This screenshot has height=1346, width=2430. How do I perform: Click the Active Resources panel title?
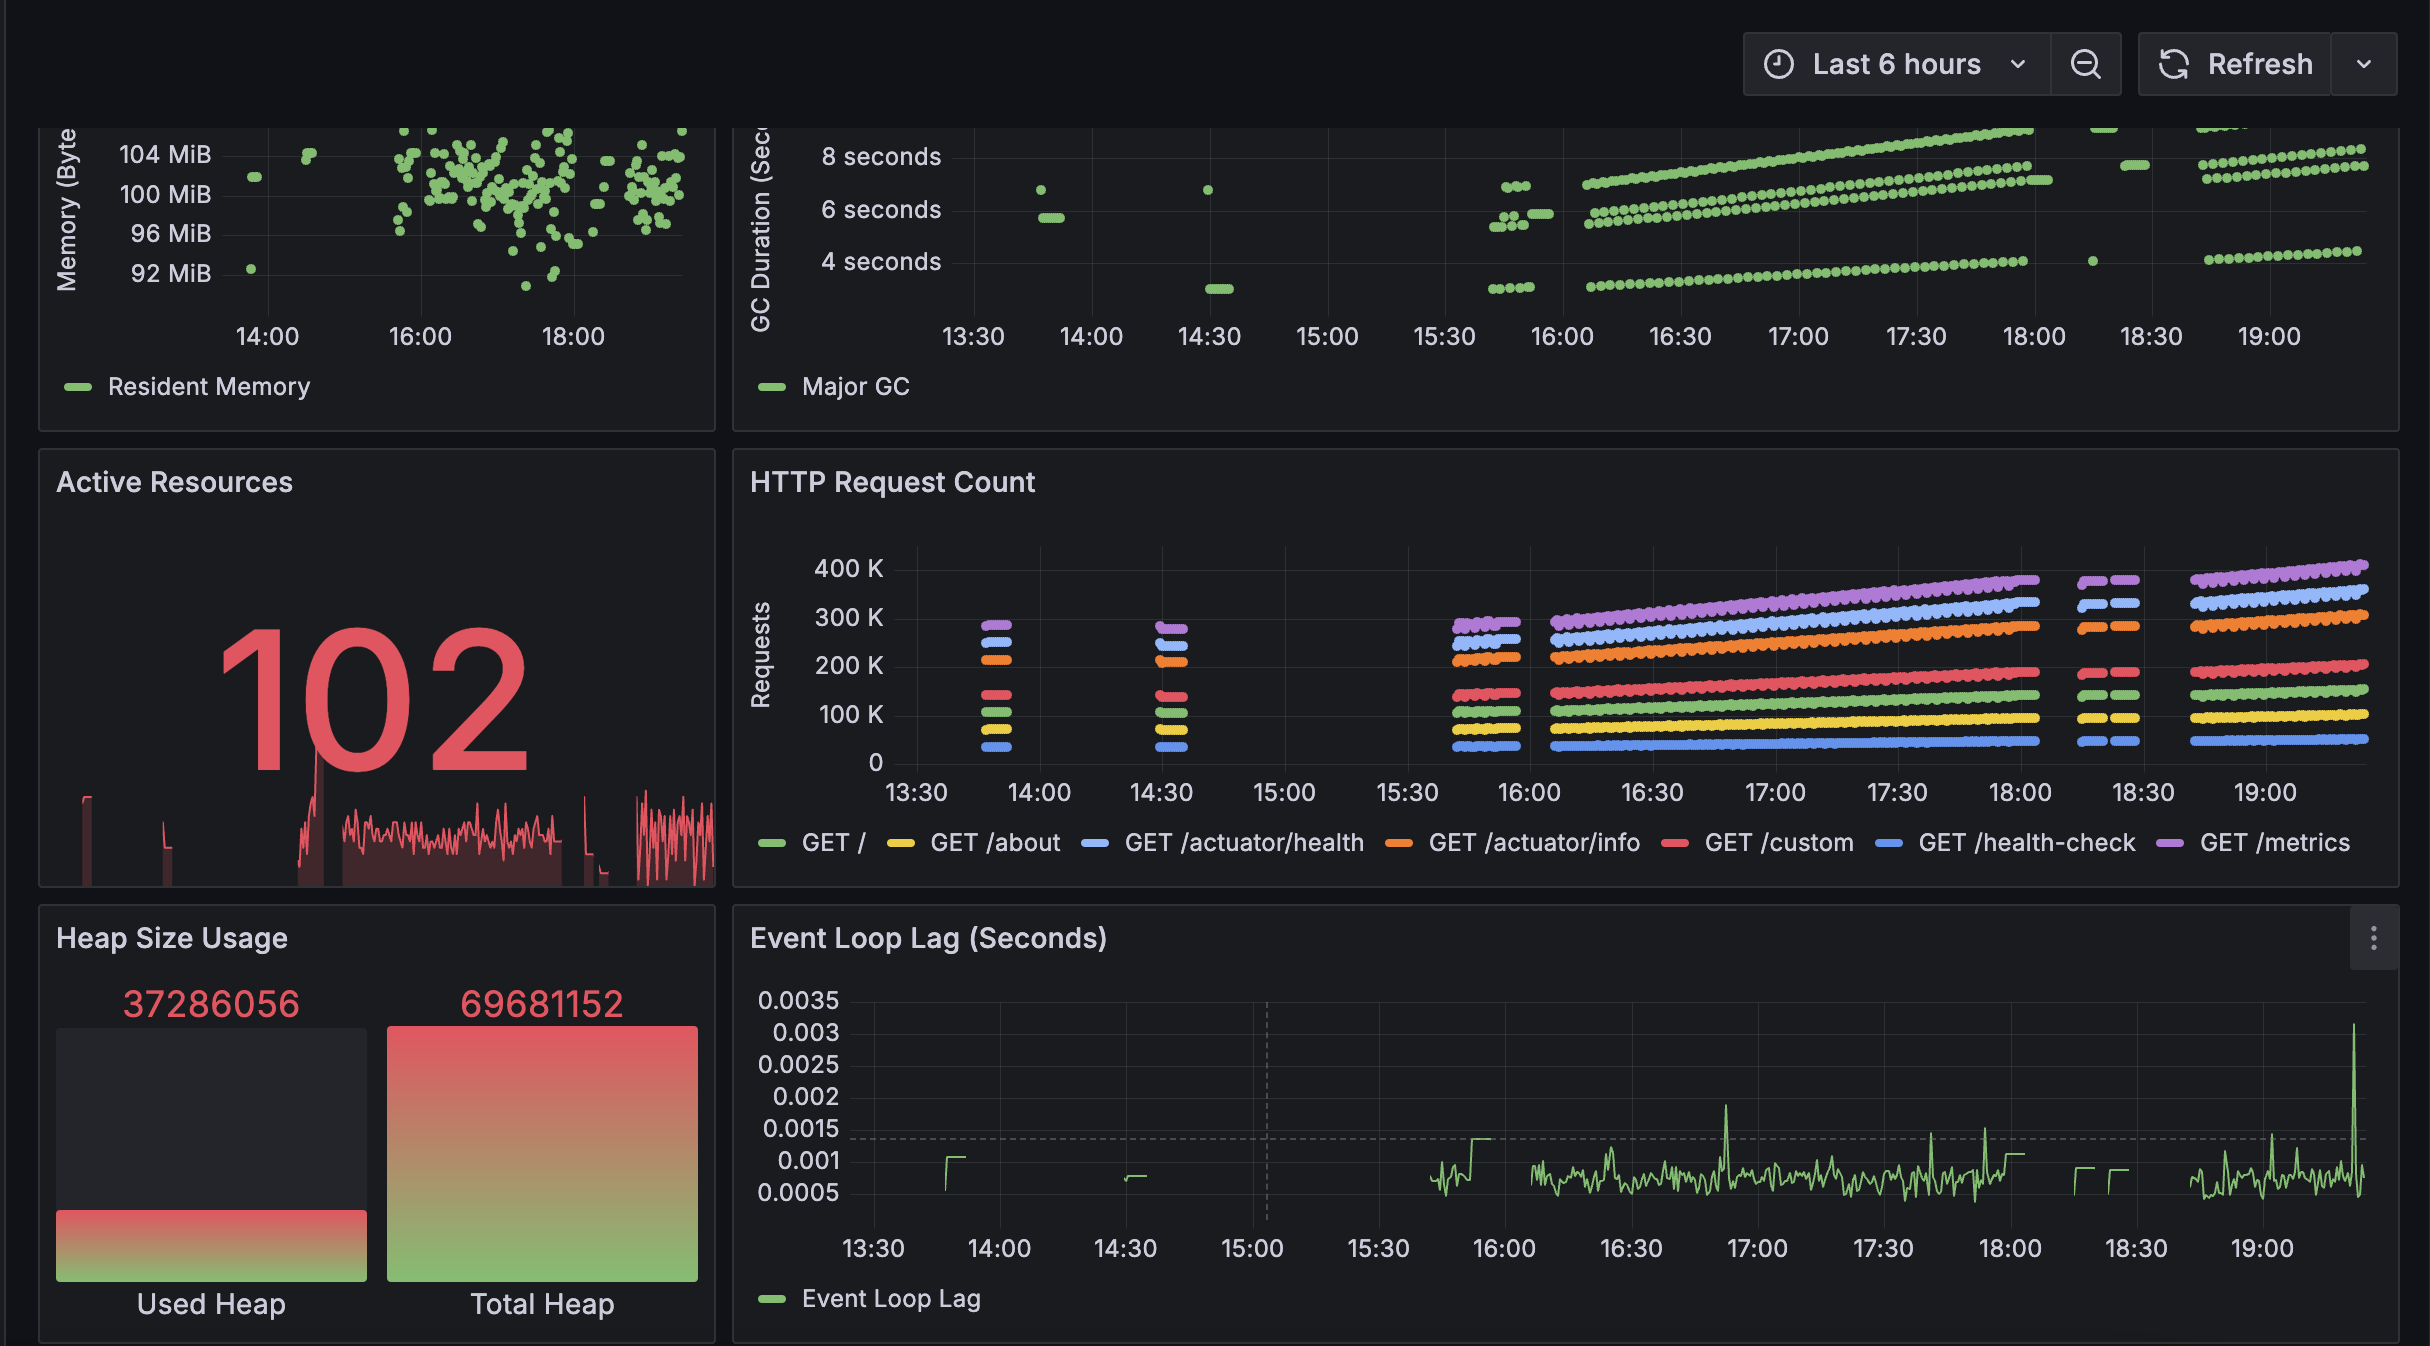point(174,482)
